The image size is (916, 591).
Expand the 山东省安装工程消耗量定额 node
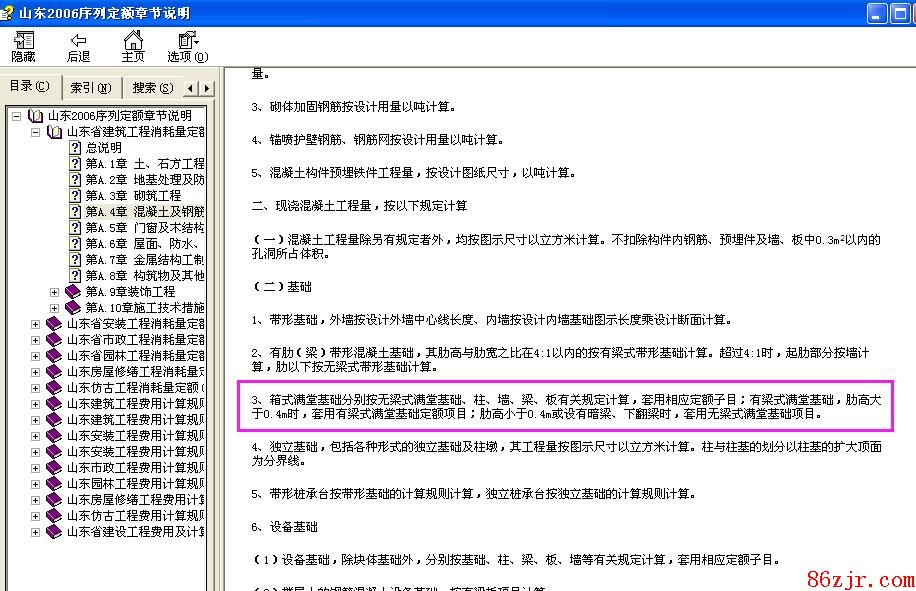click(x=36, y=324)
